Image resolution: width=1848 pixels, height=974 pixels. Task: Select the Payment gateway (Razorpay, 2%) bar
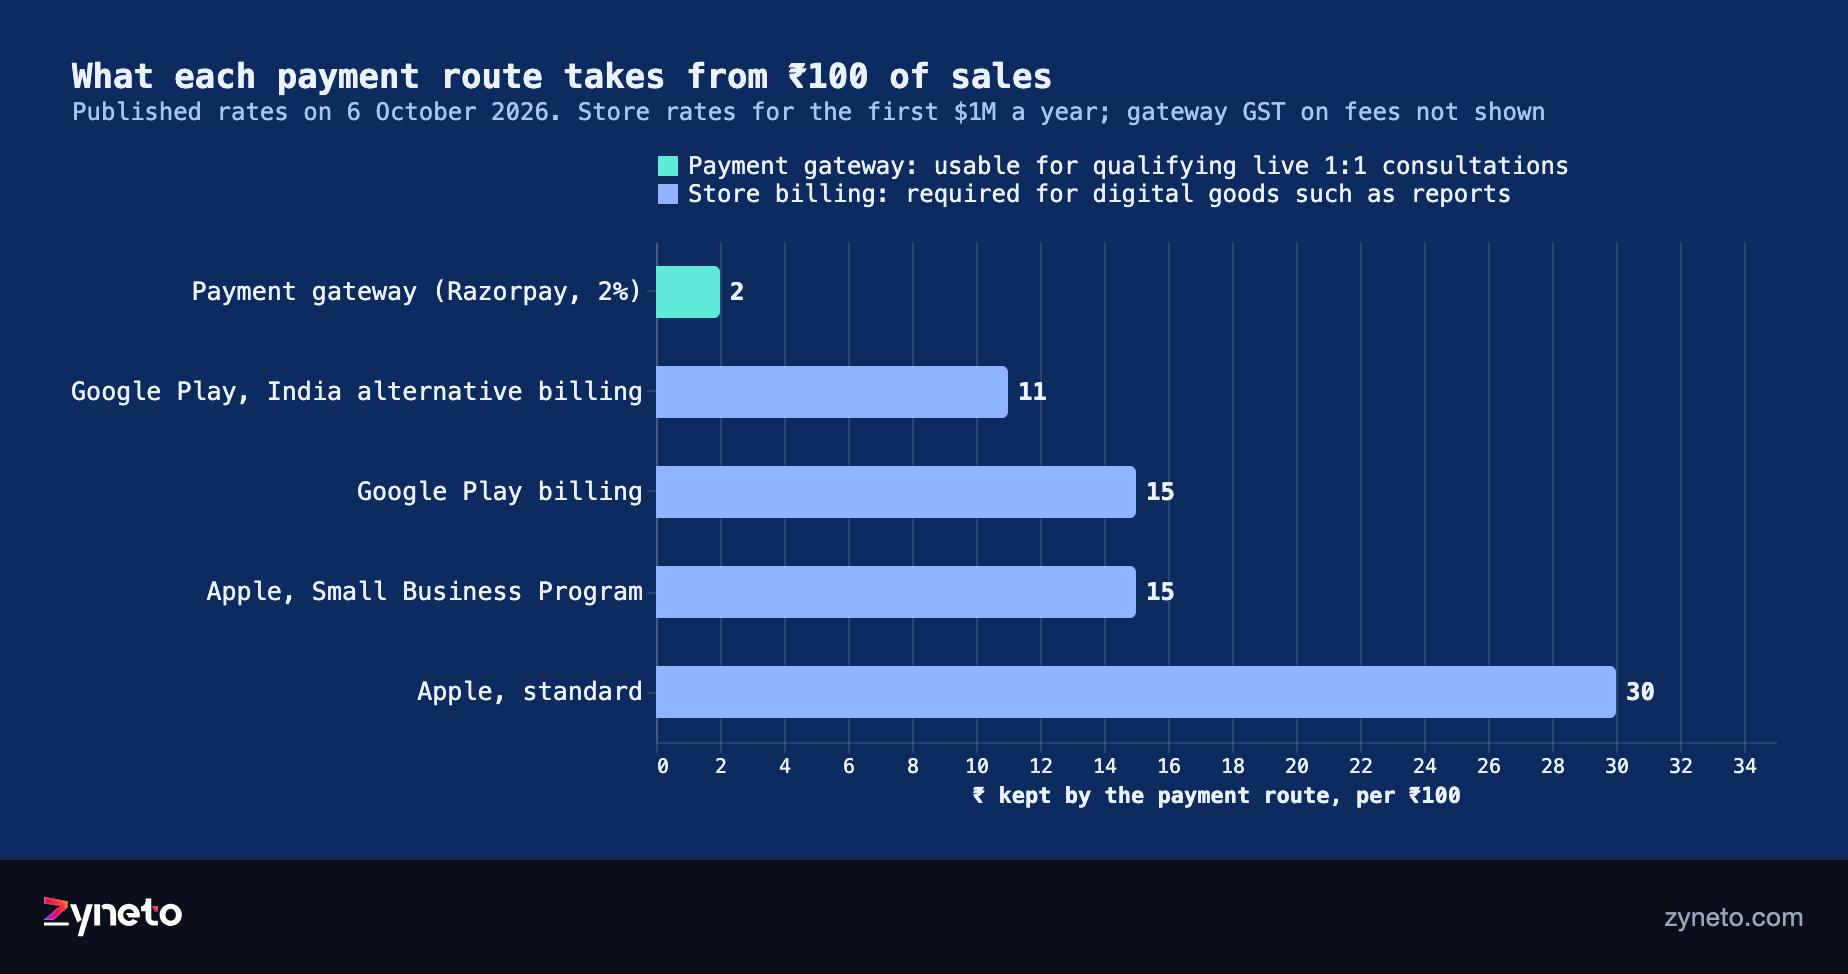[x=688, y=292]
